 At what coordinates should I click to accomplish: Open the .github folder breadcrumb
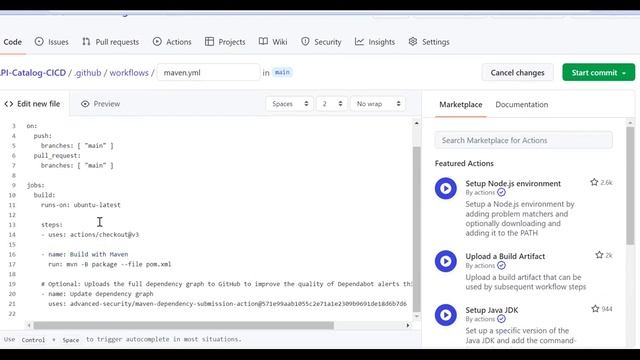click(x=88, y=73)
